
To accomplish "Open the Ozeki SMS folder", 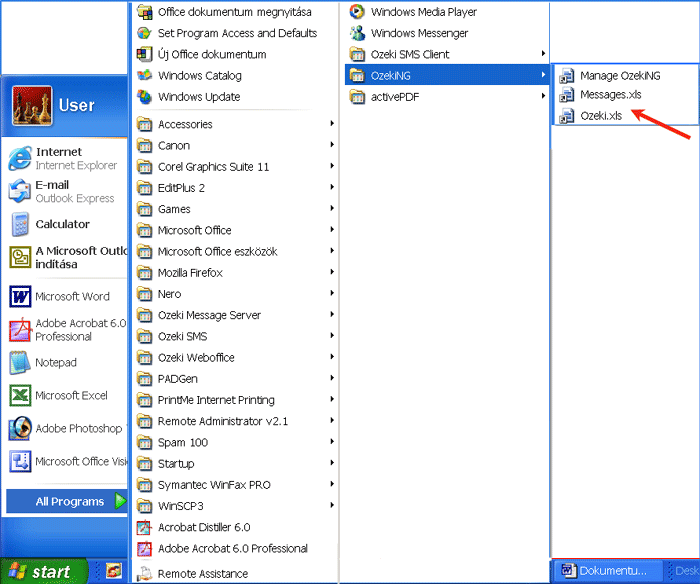I will pyautogui.click(x=236, y=336).
